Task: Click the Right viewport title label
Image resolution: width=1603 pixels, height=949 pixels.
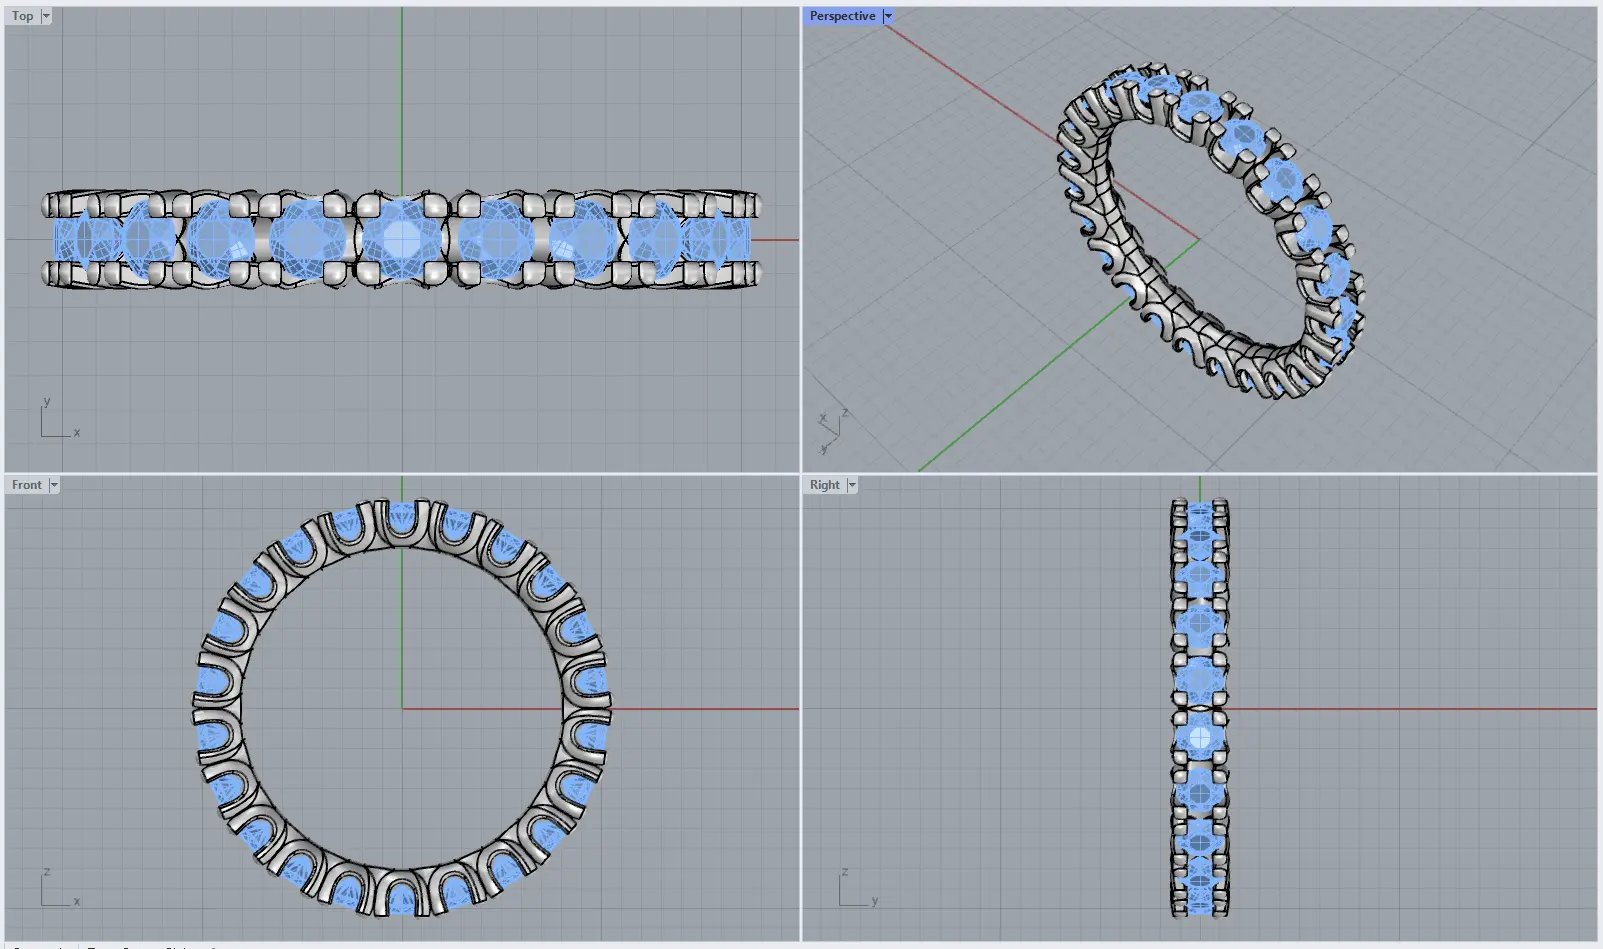Action: click(x=825, y=485)
